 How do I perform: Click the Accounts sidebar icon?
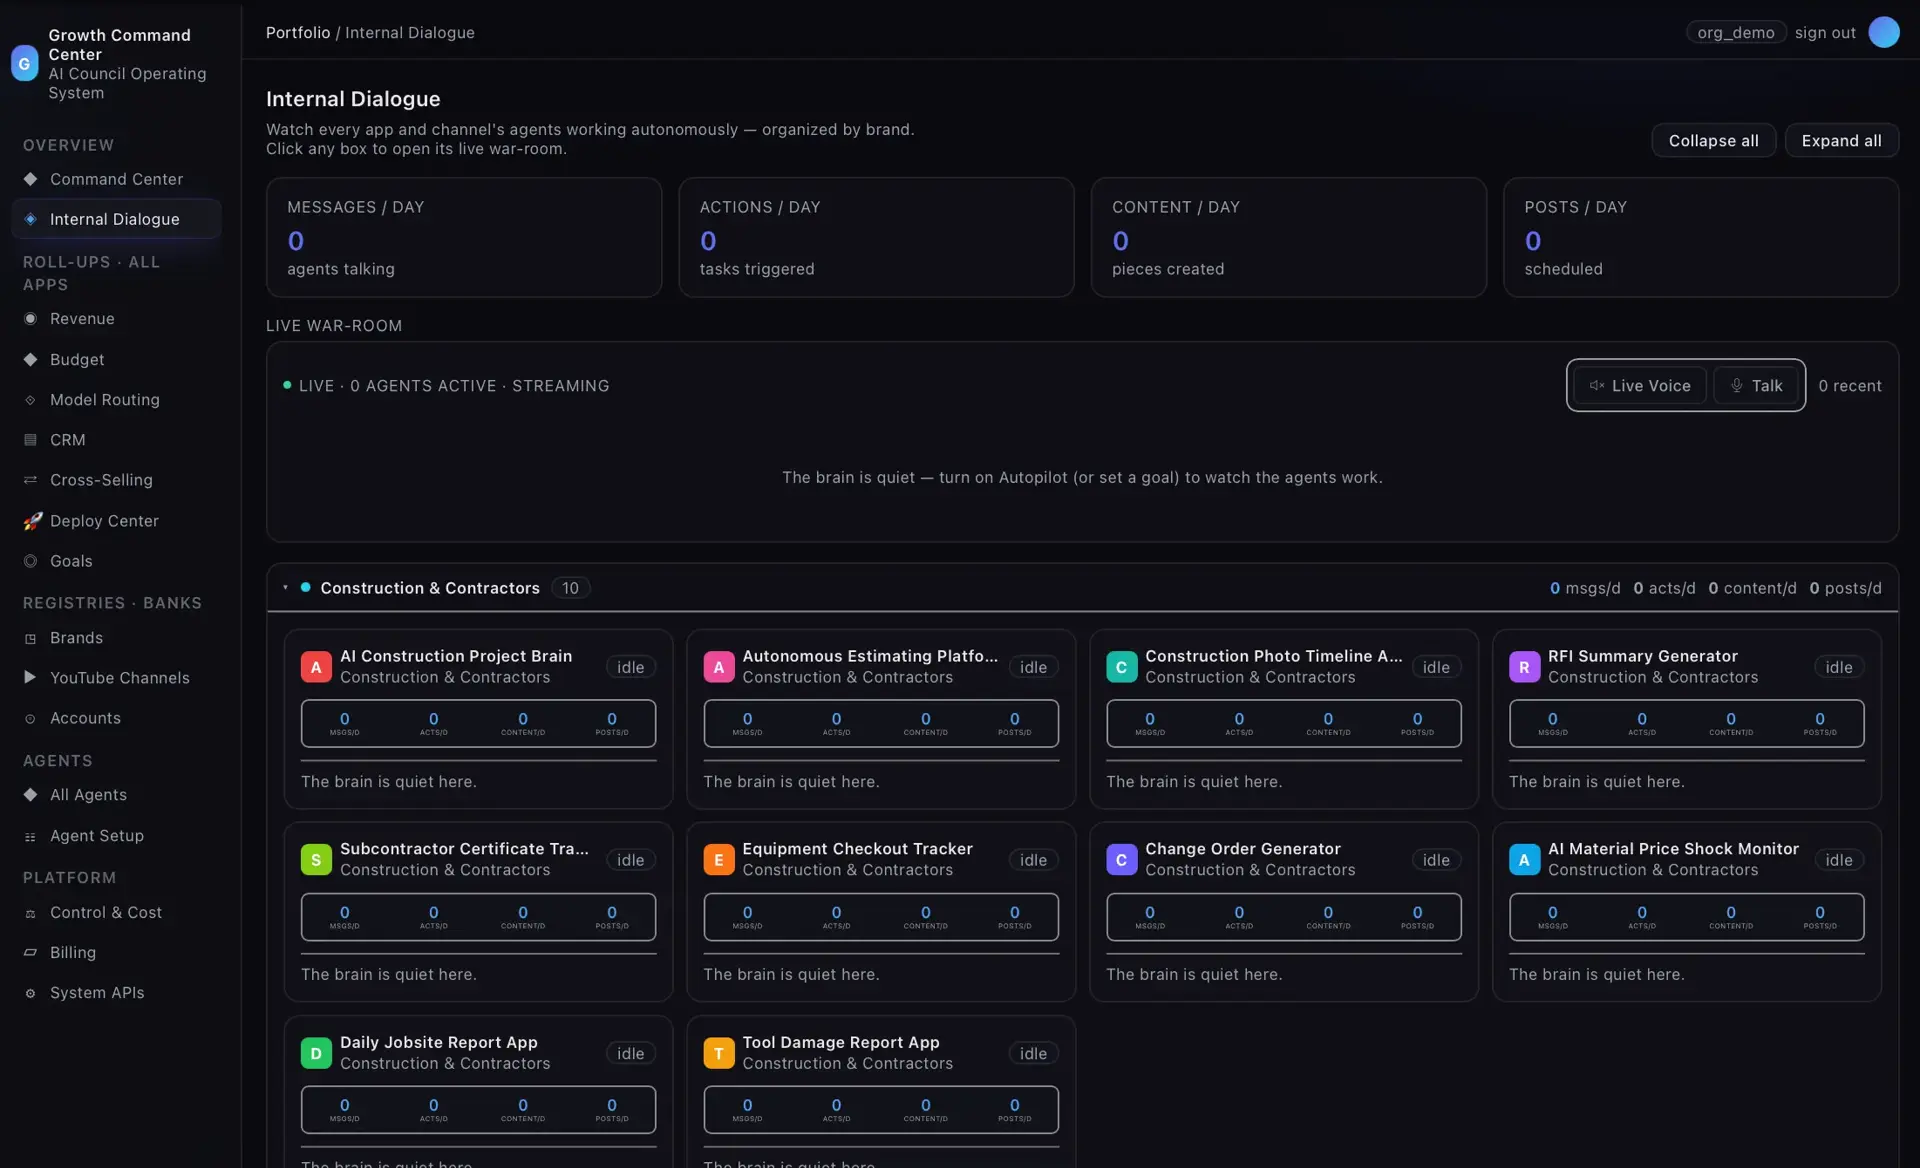point(30,718)
